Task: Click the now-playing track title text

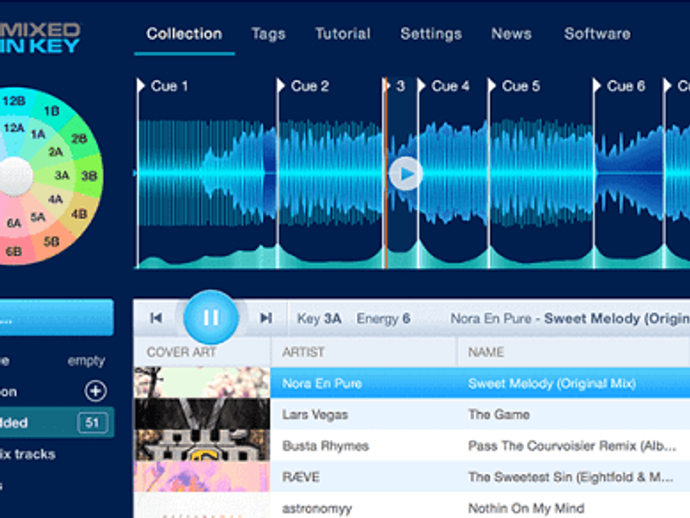Action: coord(570,318)
